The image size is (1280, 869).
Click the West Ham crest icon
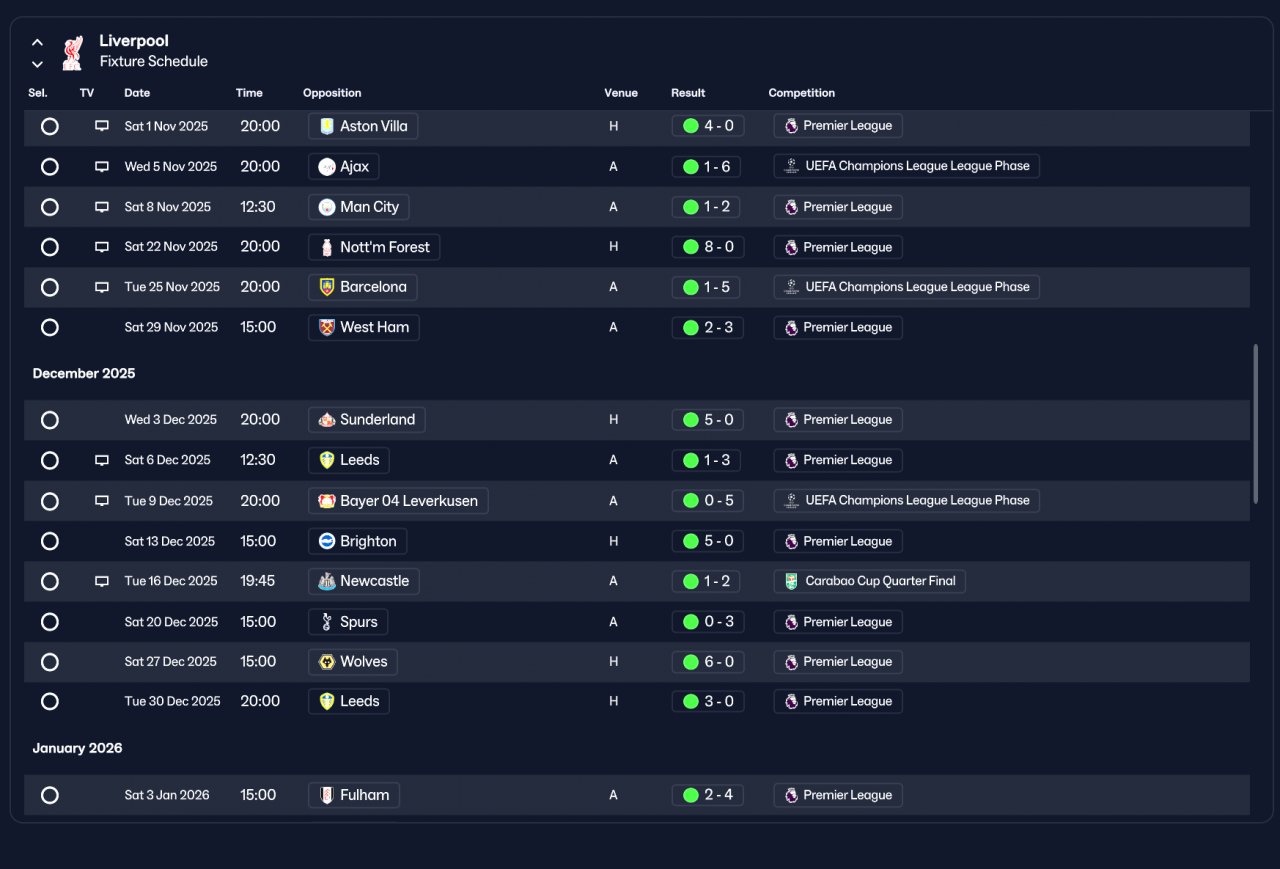coord(326,327)
